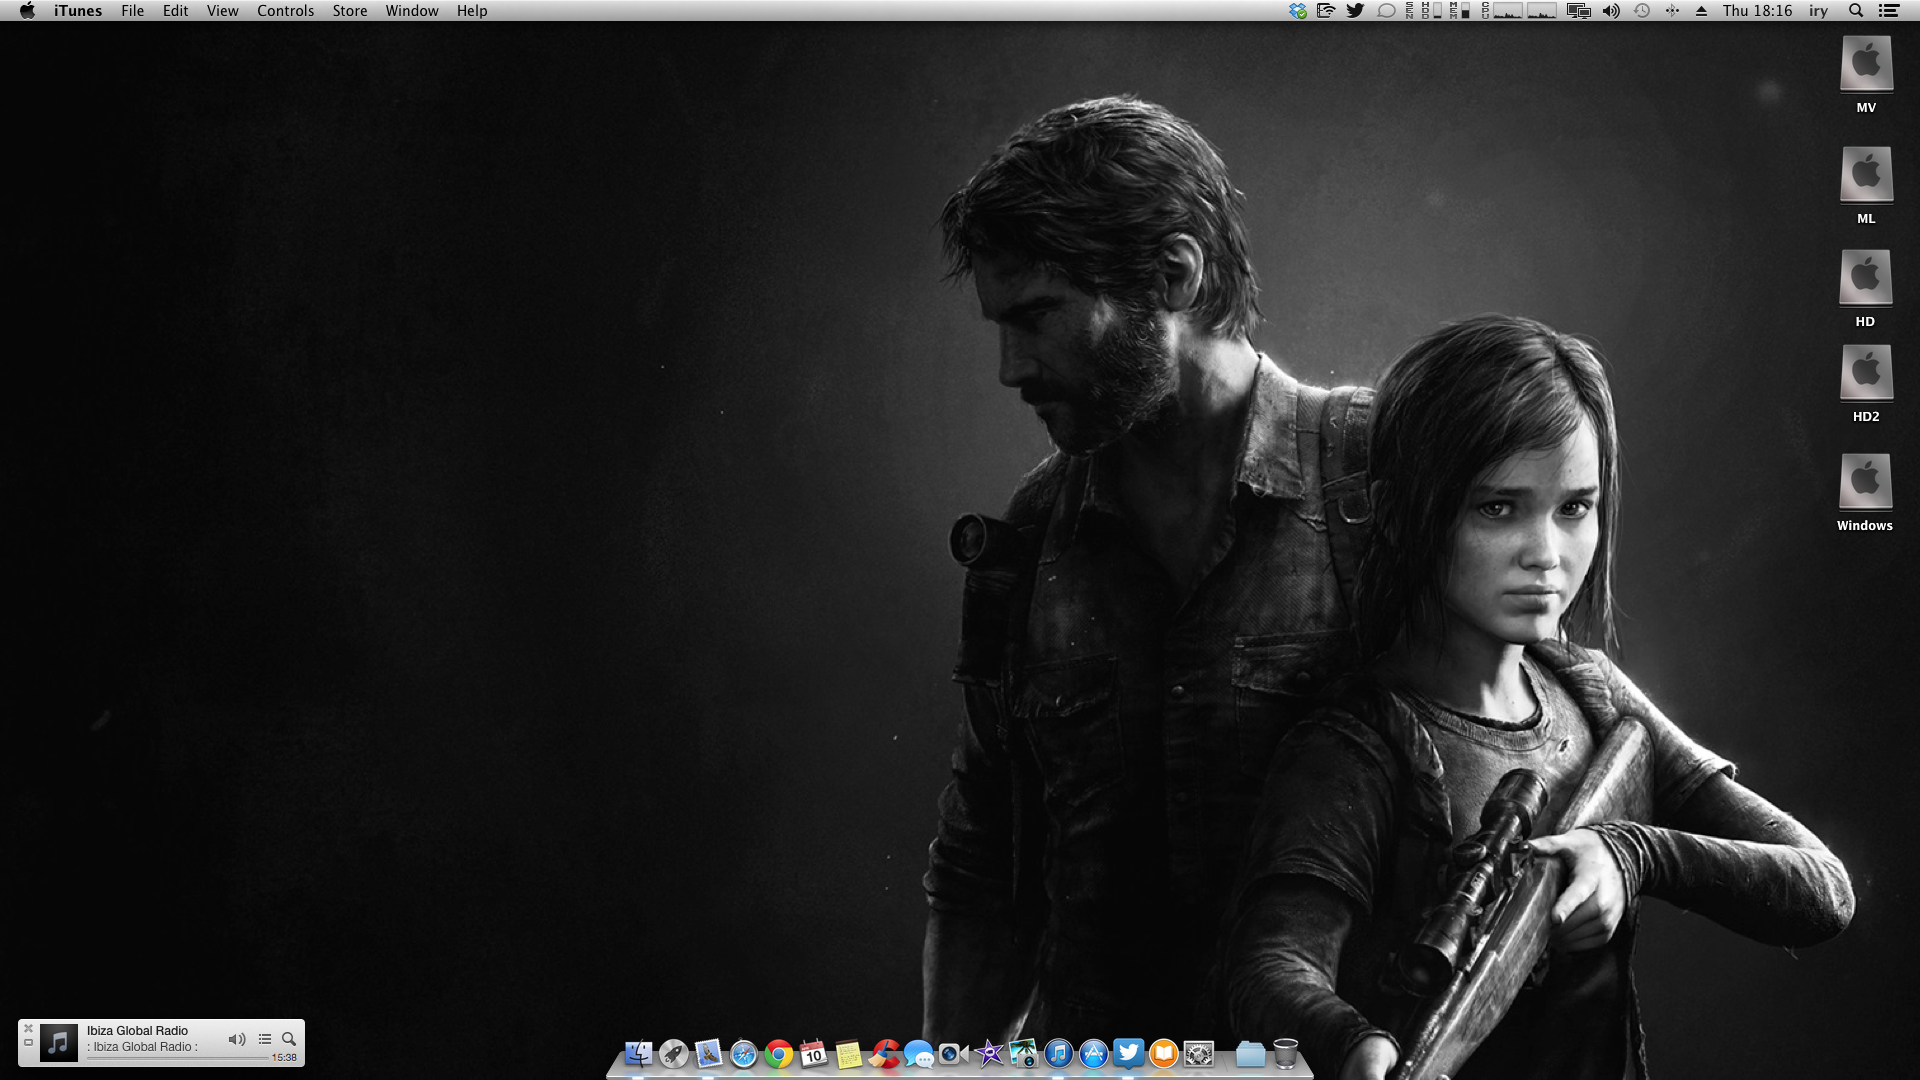The height and width of the screenshot is (1080, 1920).
Task: Open the Time Machine menu bar icon
Action: coord(1642,11)
